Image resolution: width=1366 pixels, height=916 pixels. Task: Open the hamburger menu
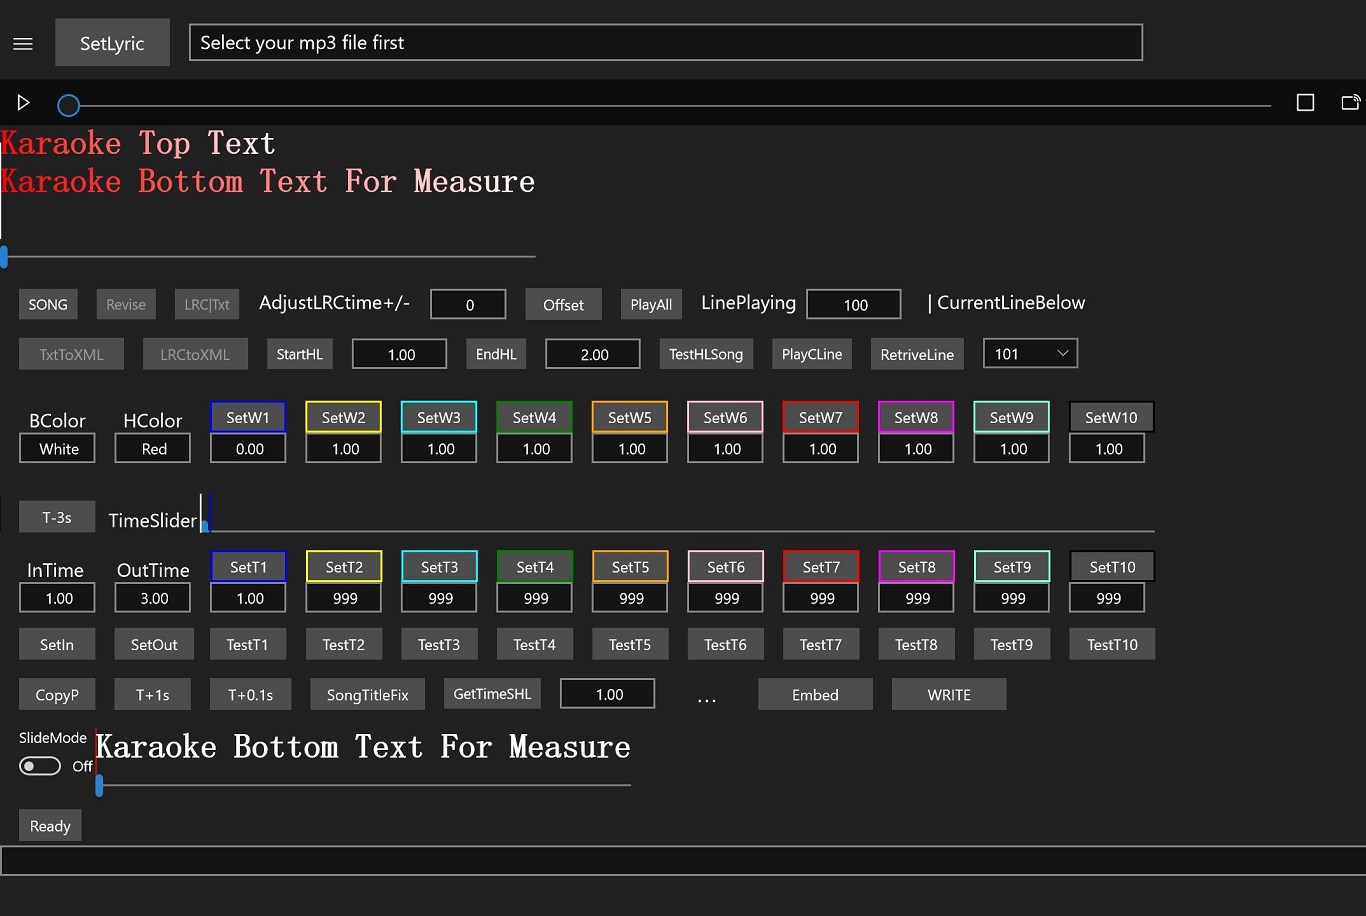point(23,44)
